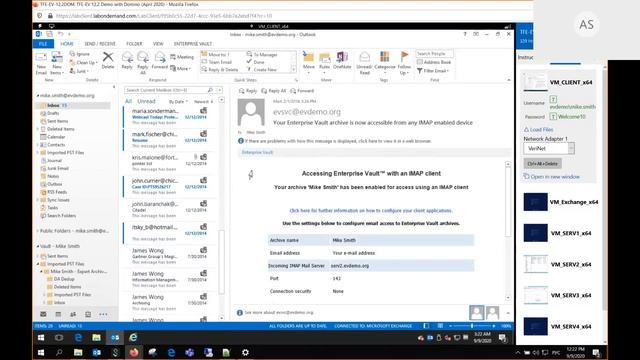This screenshot has height=360, width=640.
Task: Select the Inbox folder
Action: [73, 105]
